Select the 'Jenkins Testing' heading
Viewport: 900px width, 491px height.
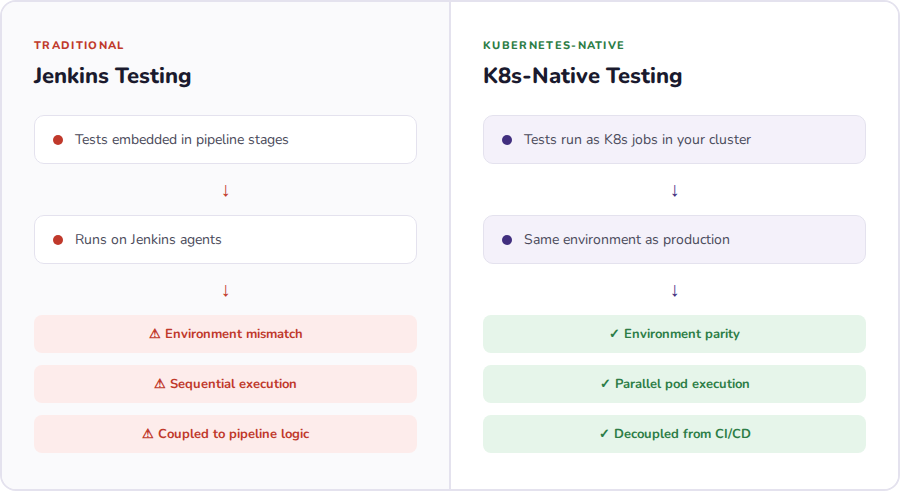(112, 76)
